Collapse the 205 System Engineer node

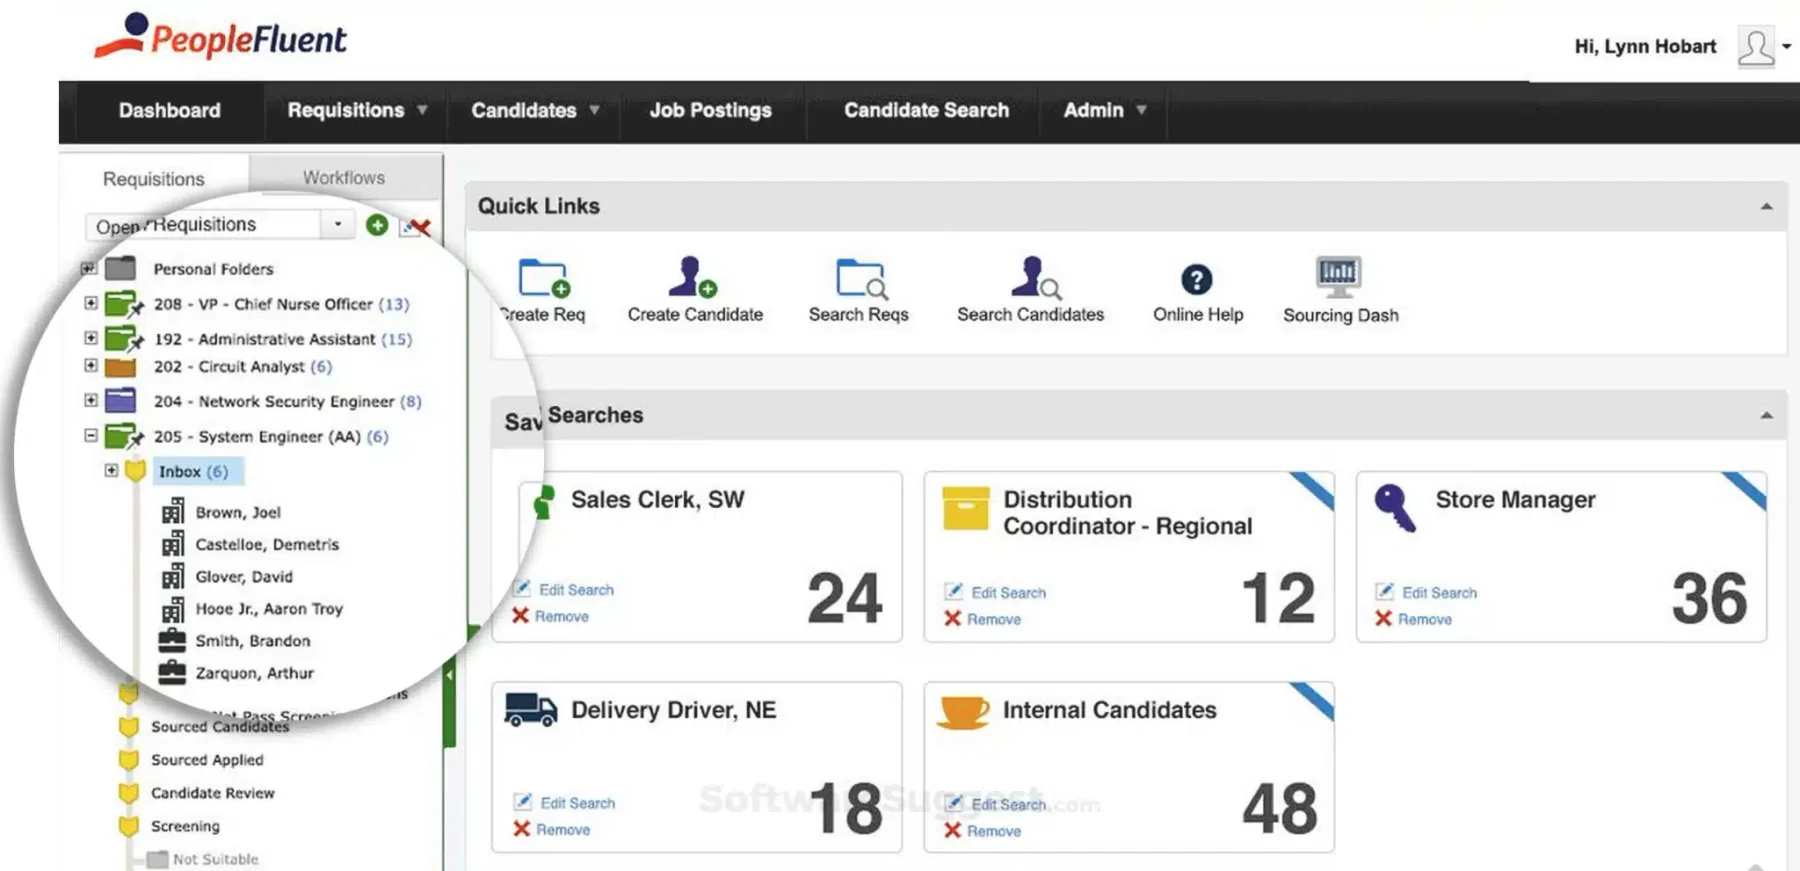click(91, 435)
